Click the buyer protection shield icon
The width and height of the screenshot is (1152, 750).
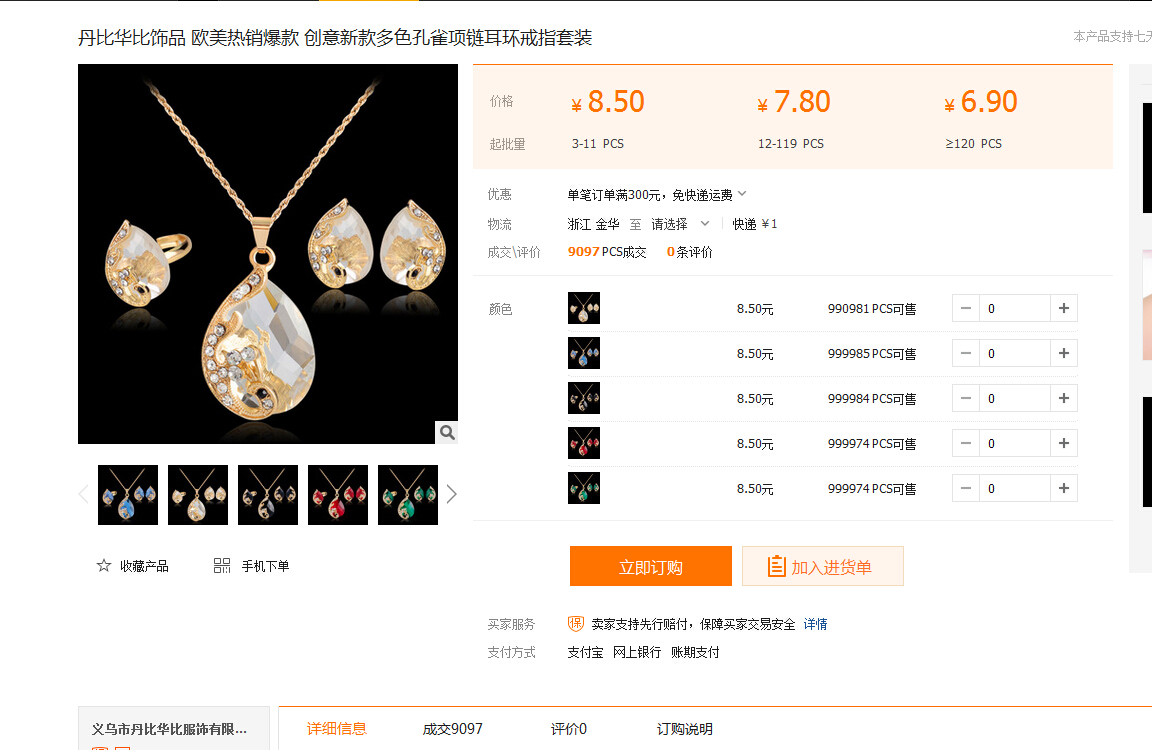[x=576, y=624]
